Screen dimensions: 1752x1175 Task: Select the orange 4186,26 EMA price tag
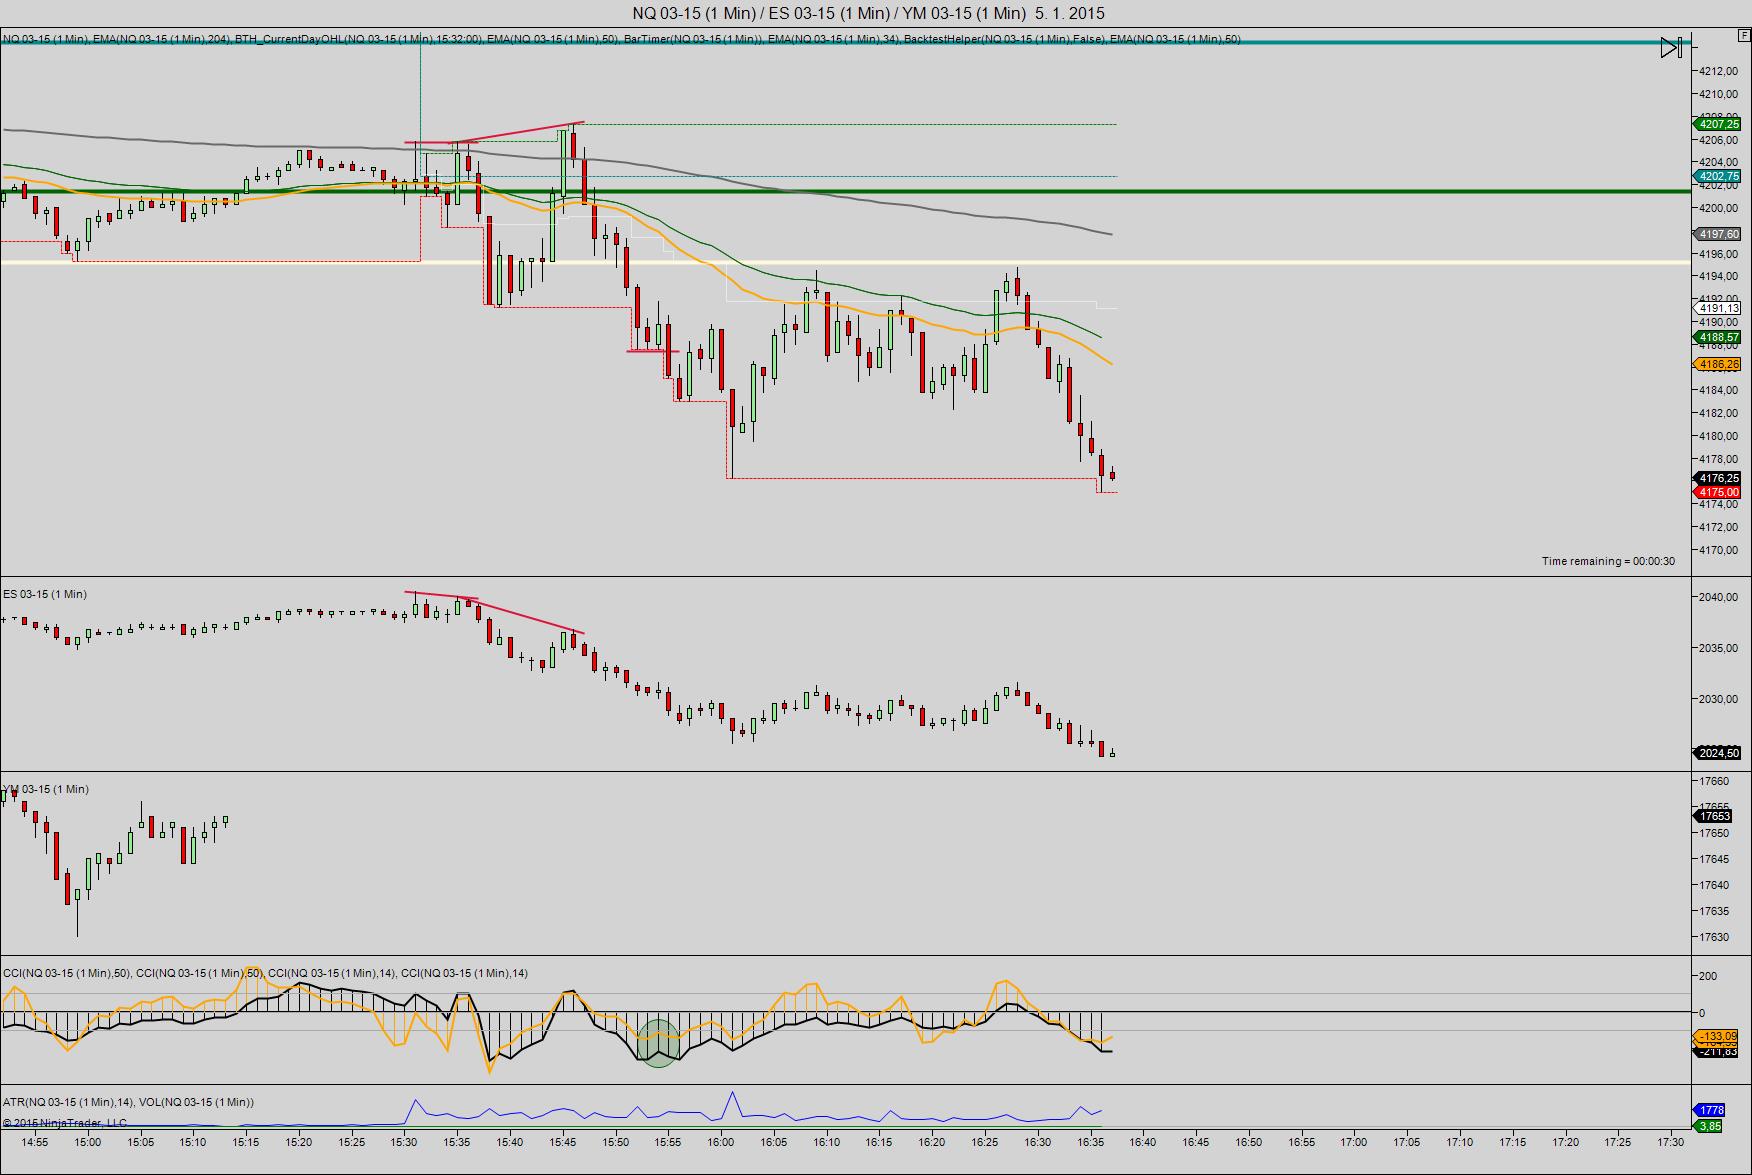pos(1718,364)
